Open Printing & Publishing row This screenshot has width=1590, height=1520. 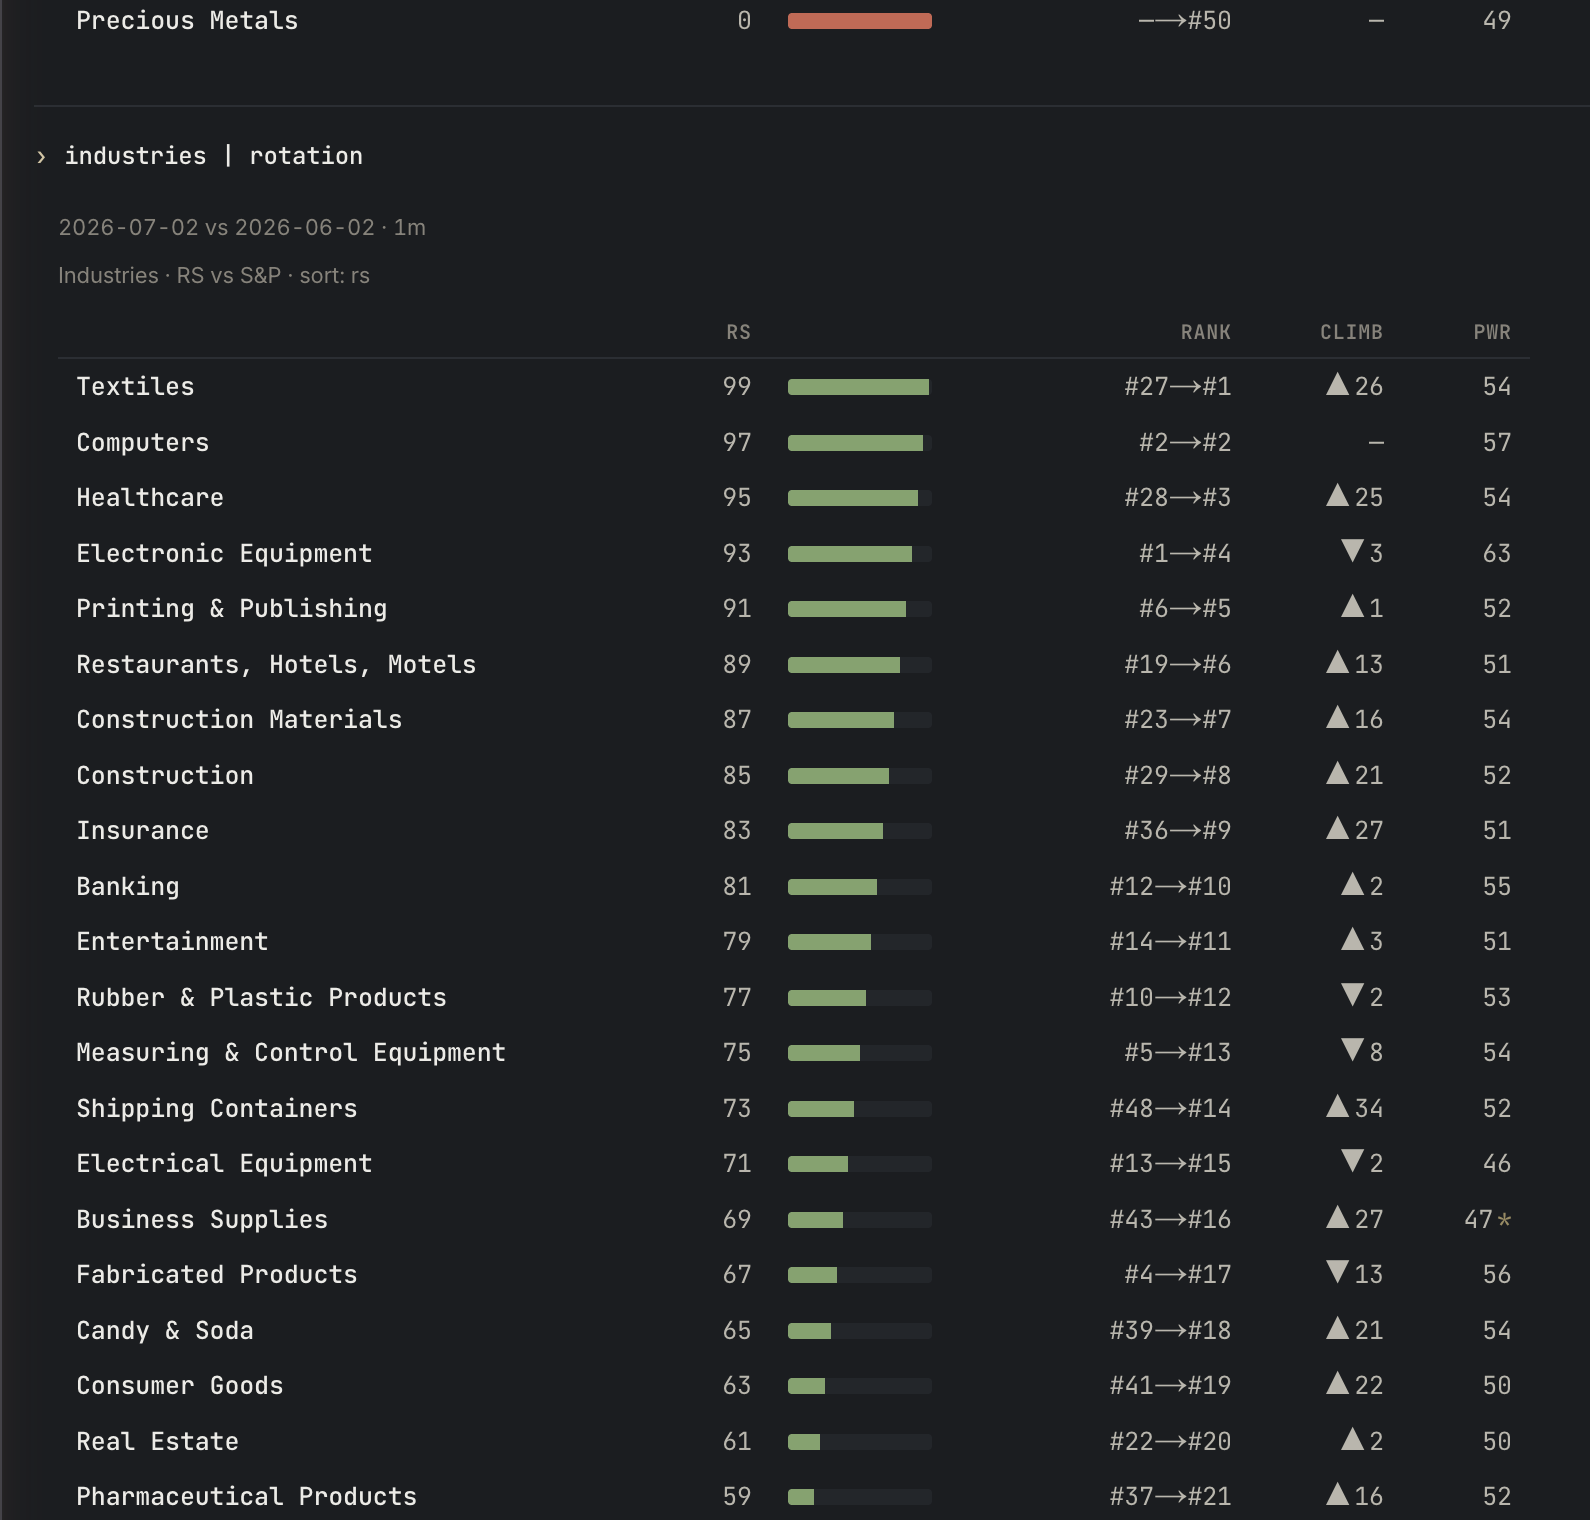click(x=794, y=609)
